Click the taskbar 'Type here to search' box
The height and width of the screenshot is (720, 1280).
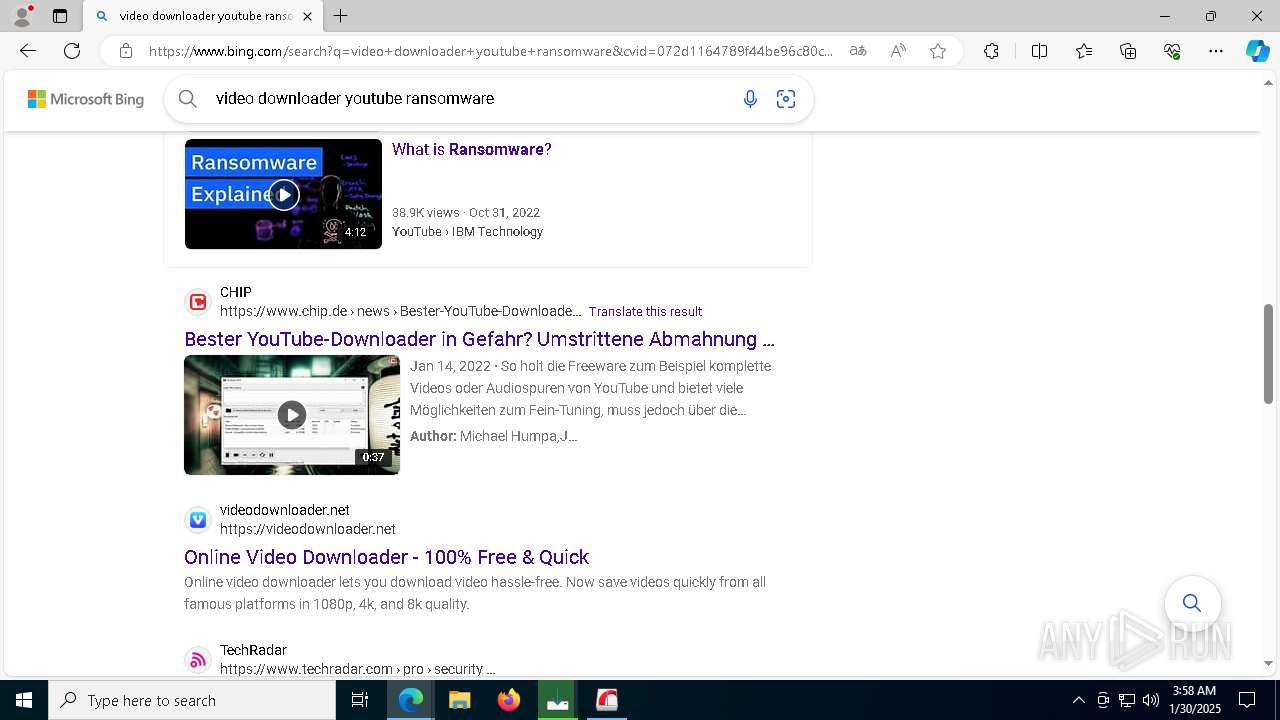(x=192, y=700)
